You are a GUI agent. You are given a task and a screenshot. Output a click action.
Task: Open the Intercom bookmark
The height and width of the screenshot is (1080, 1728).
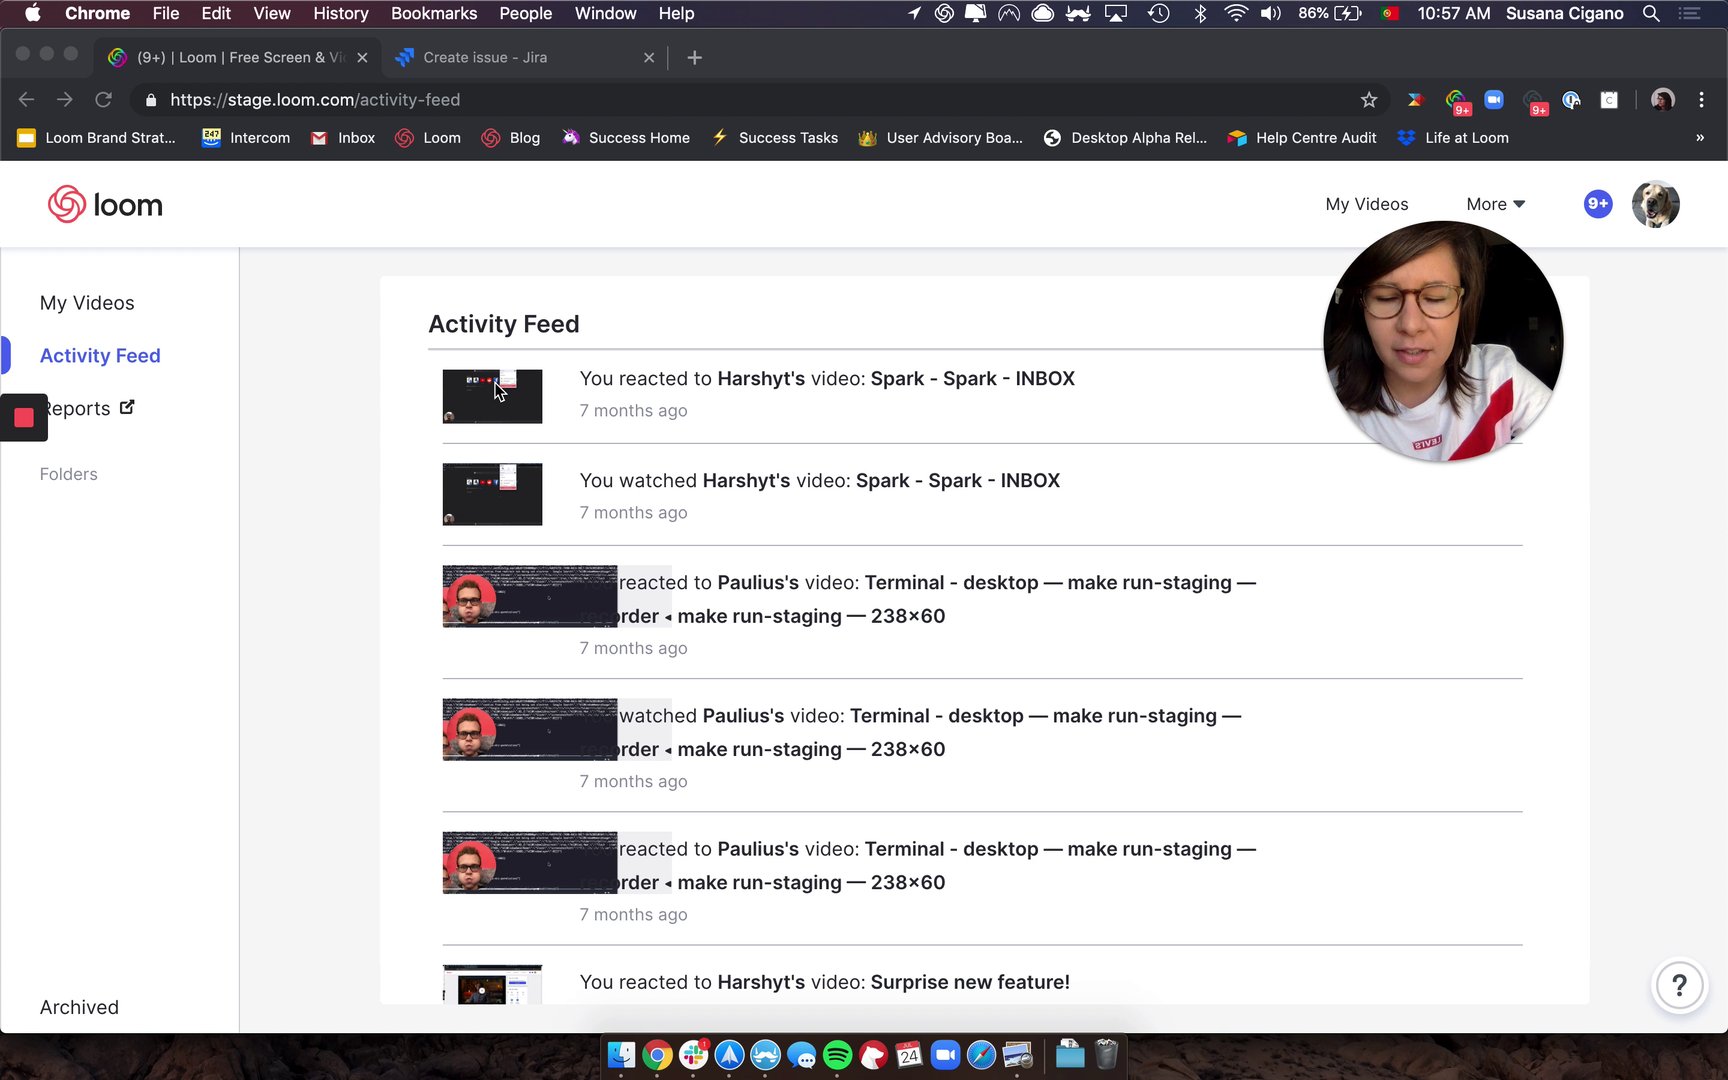[x=246, y=138]
